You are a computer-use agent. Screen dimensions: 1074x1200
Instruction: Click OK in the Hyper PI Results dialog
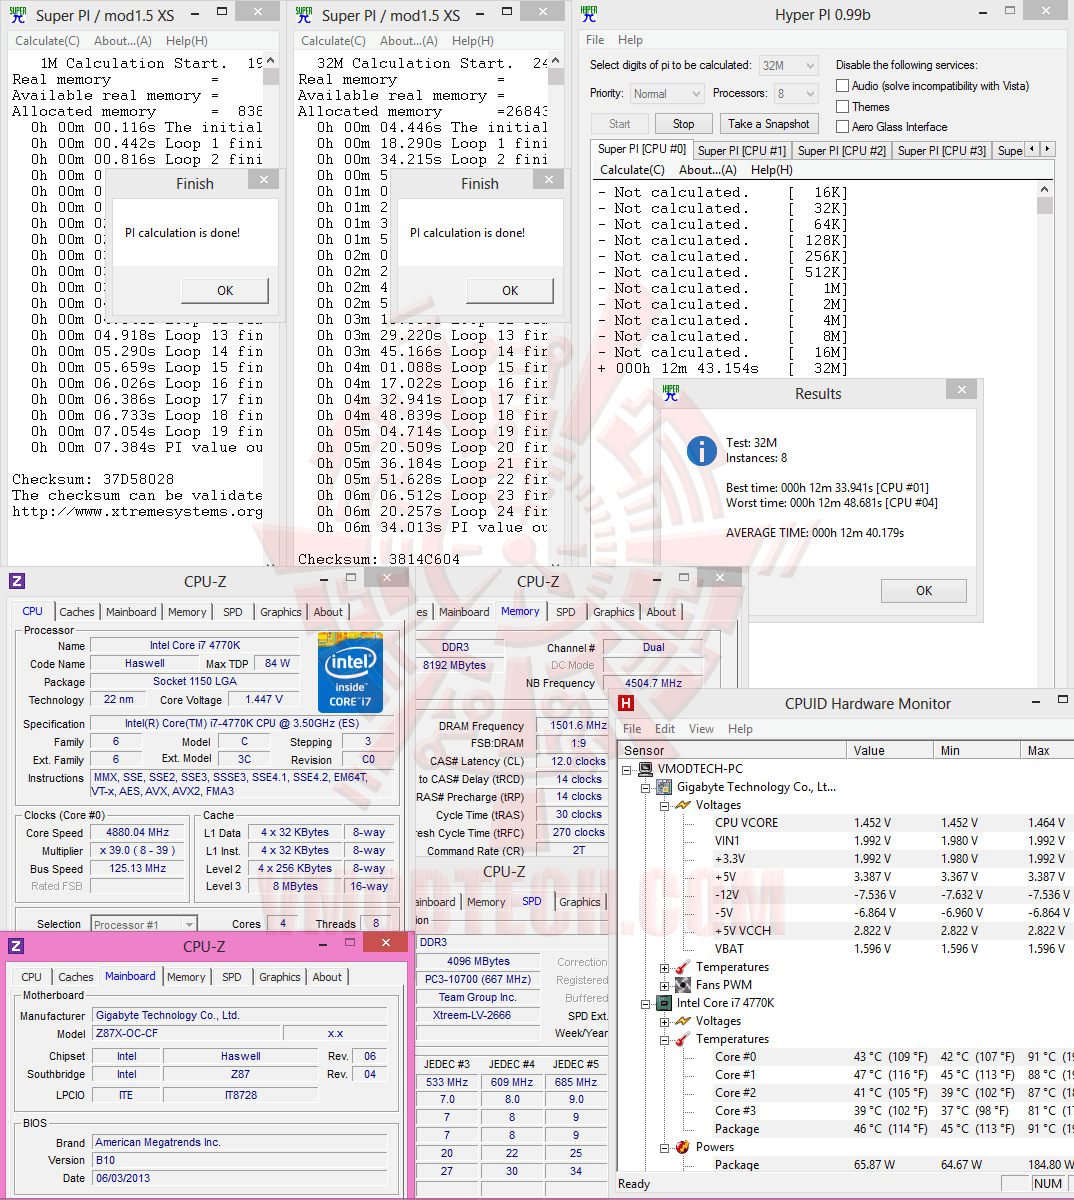[x=924, y=590]
